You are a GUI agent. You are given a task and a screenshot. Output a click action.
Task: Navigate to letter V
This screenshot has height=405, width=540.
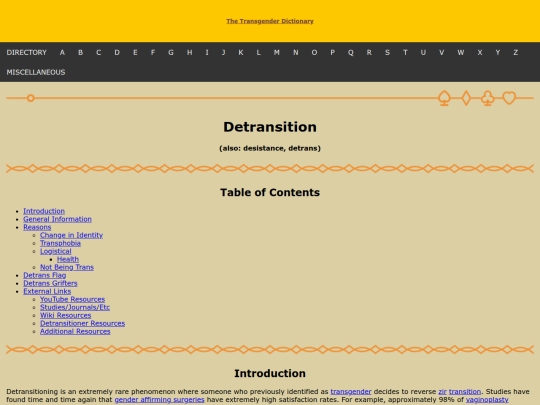[x=442, y=52]
